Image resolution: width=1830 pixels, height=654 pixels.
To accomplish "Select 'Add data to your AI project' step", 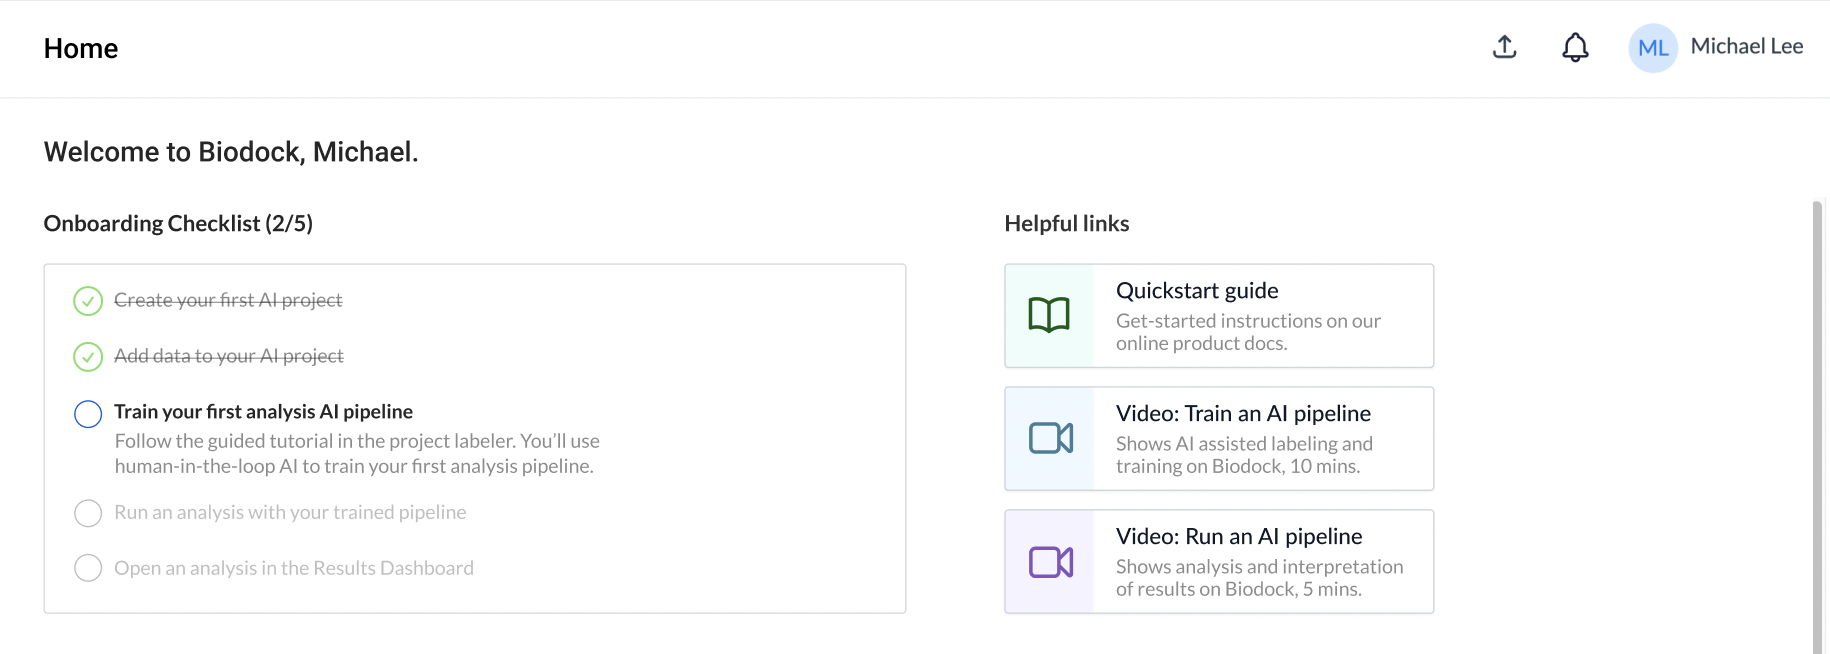I will coord(229,356).
